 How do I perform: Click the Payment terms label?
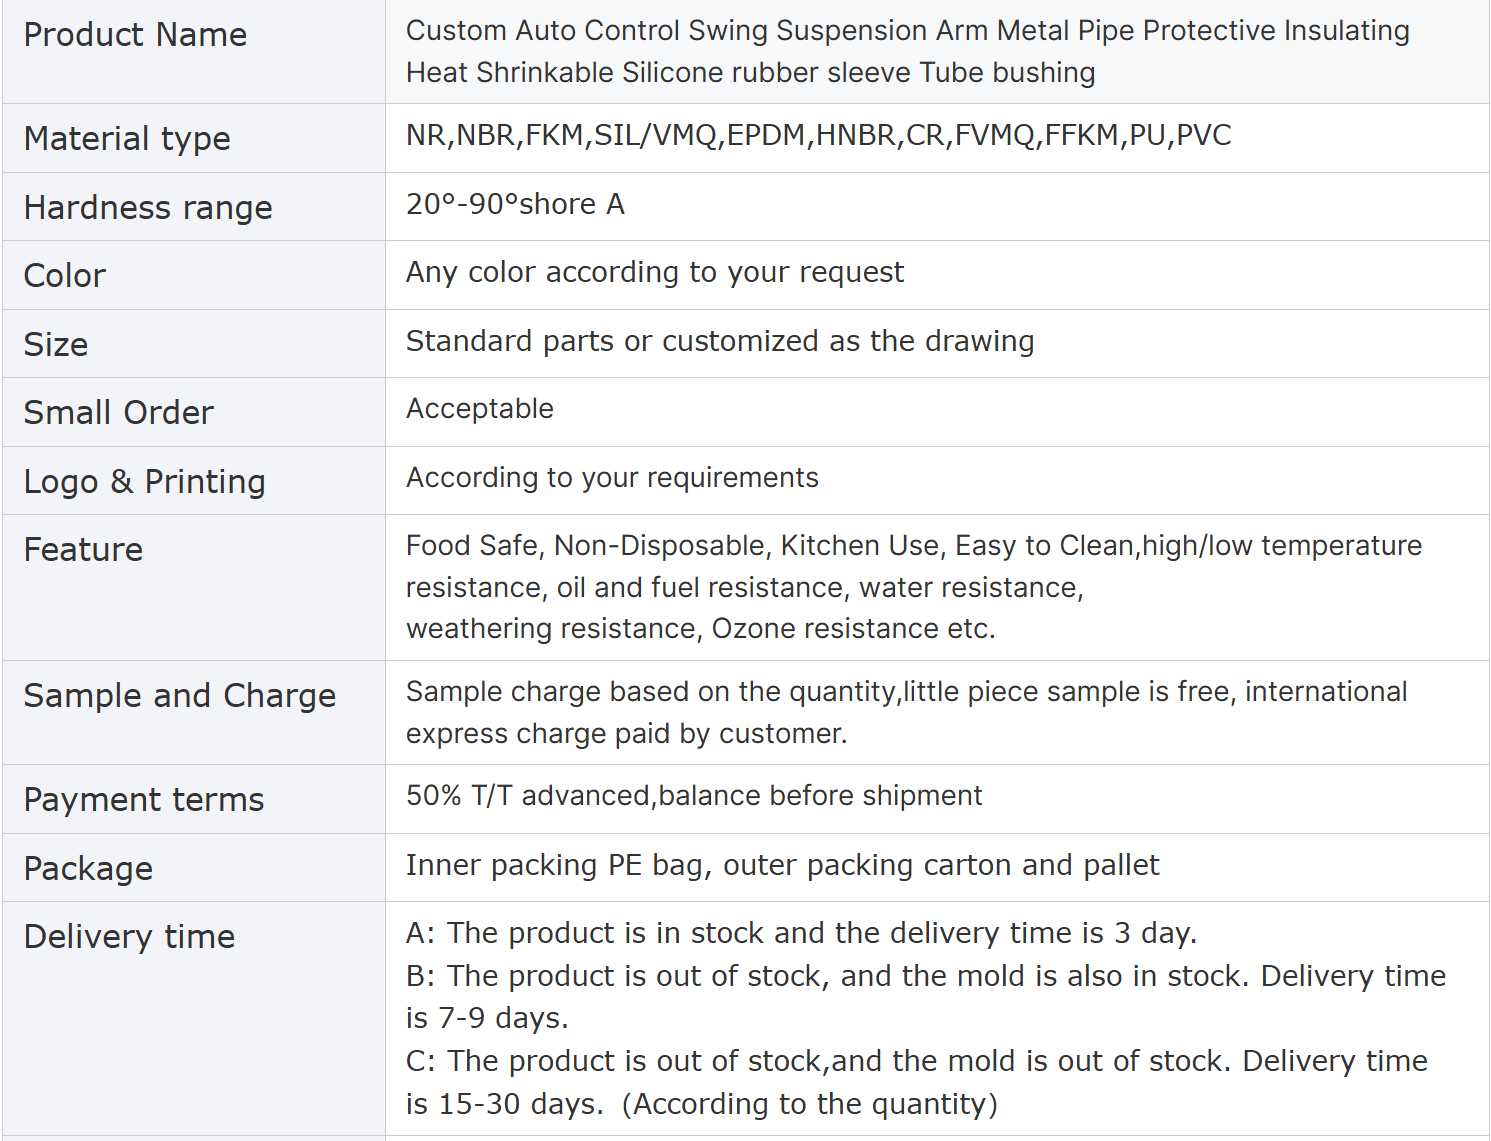pyautogui.click(x=144, y=799)
